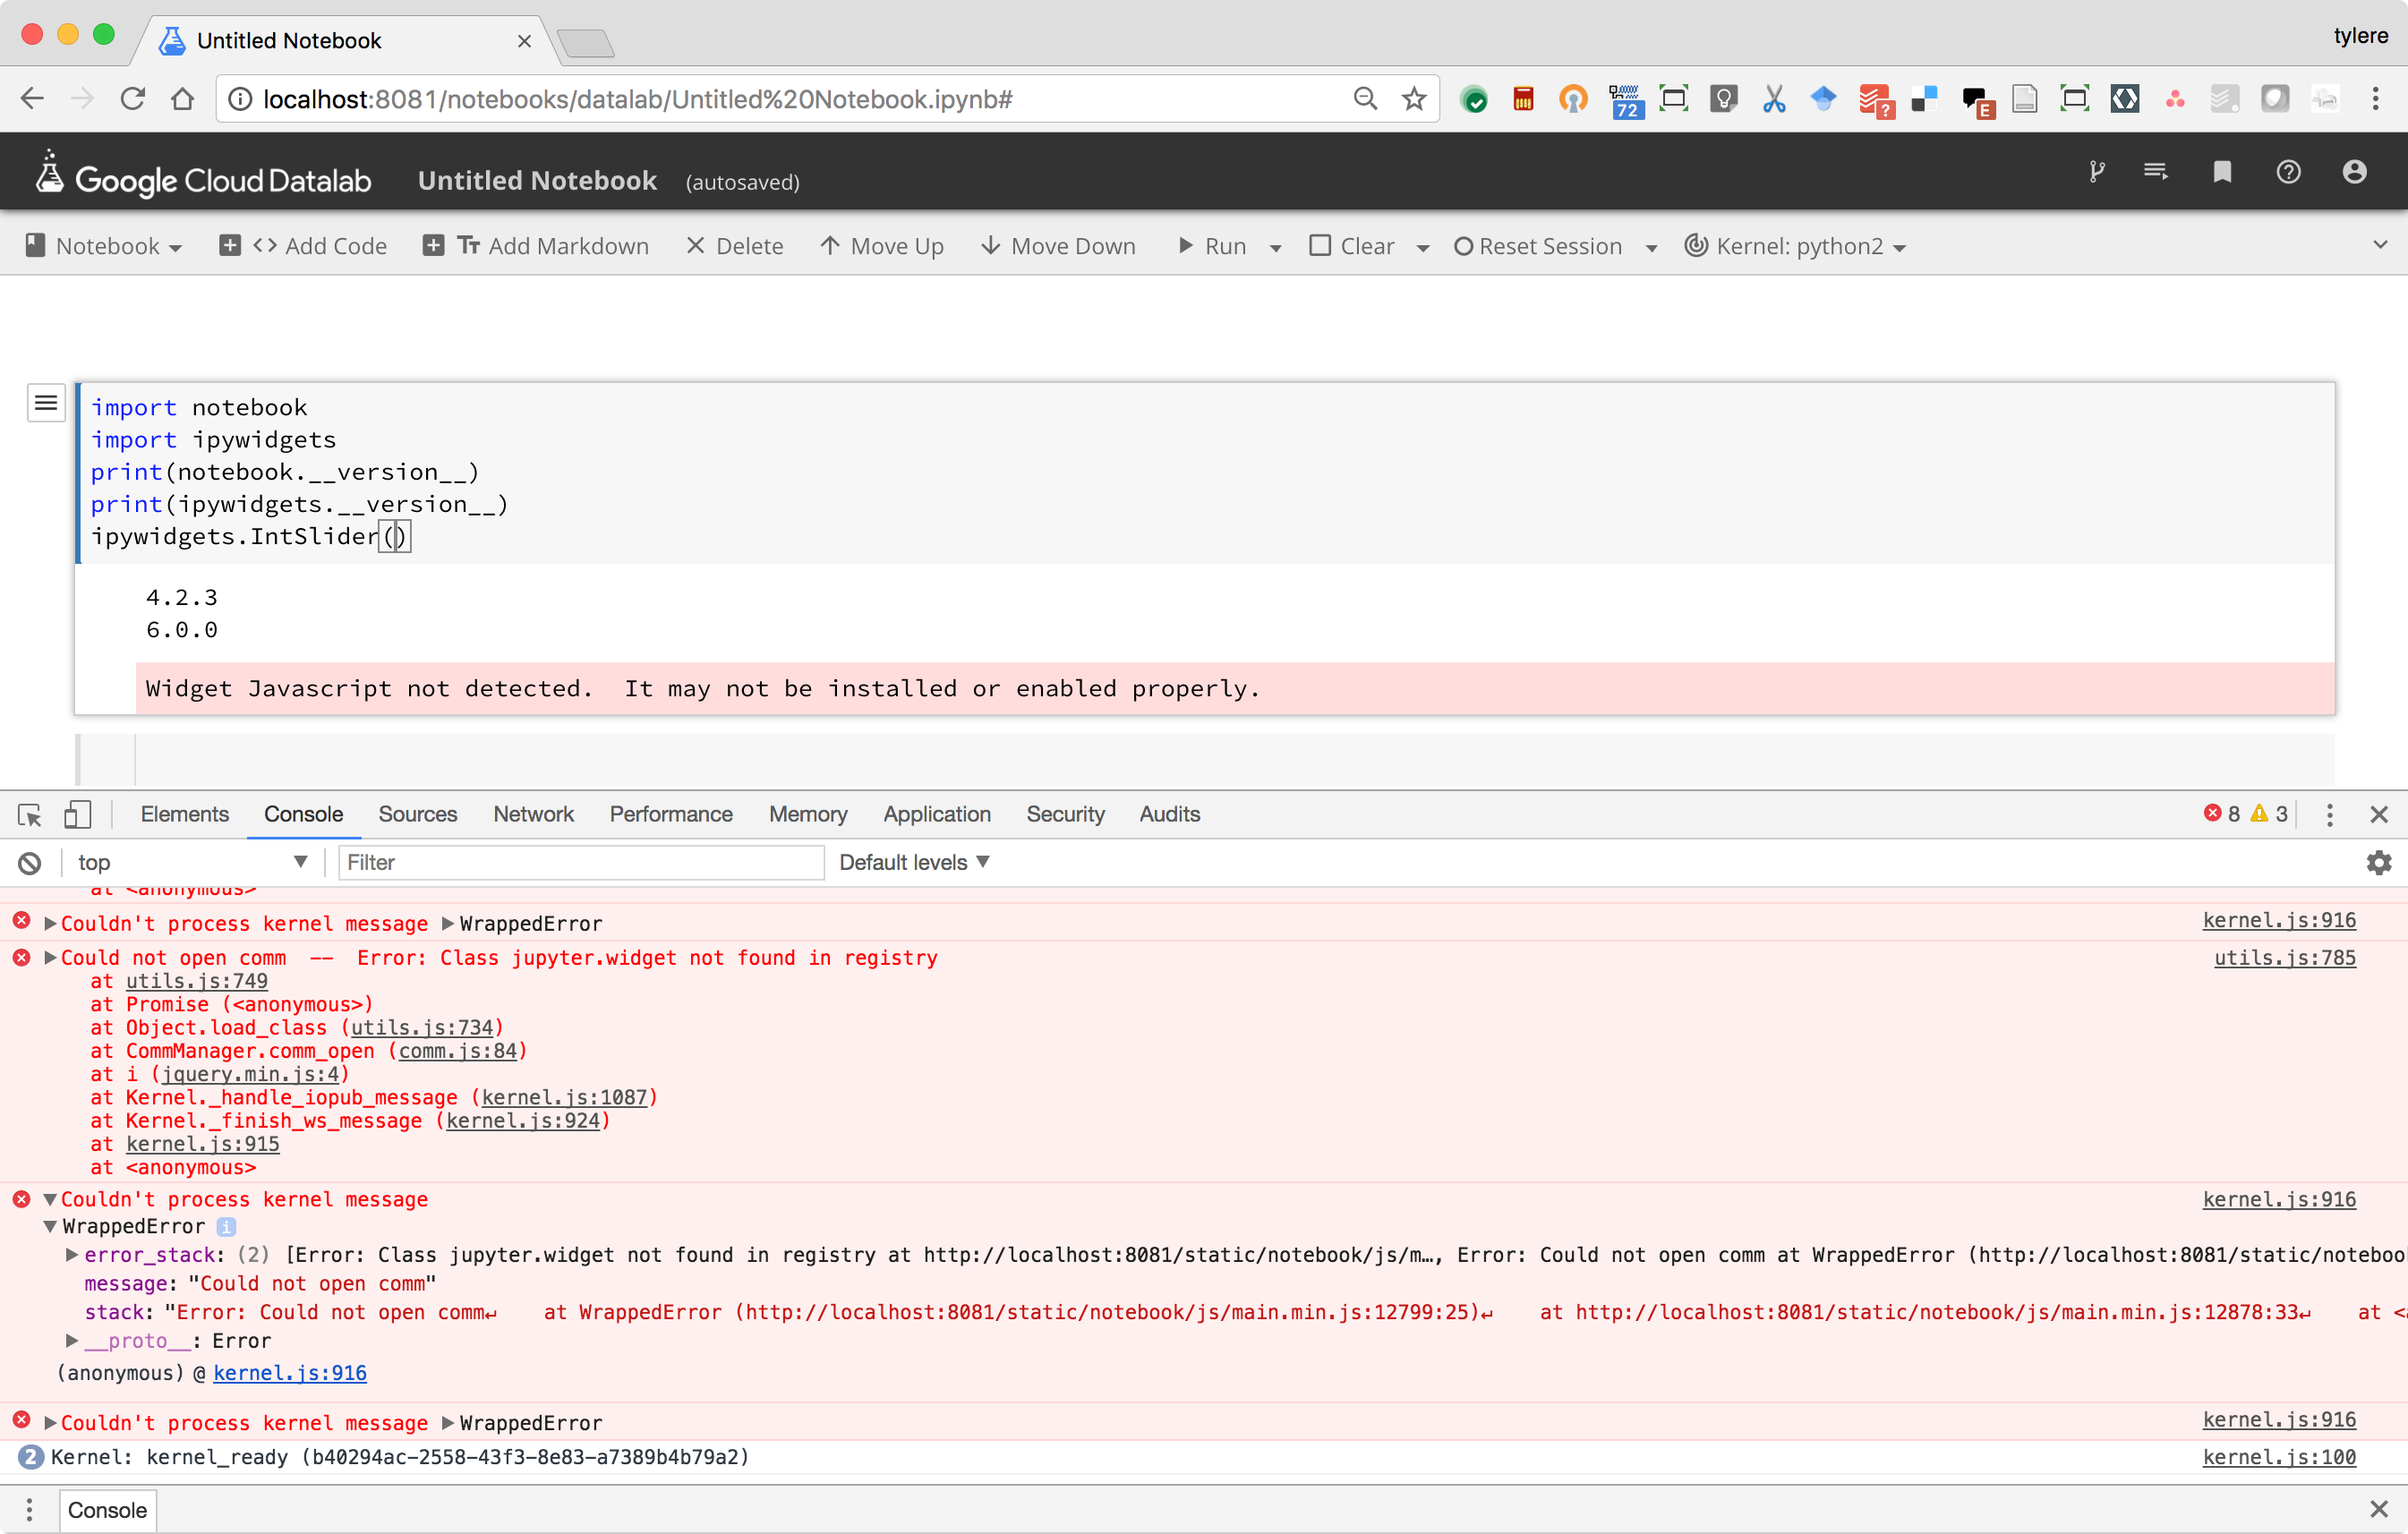
Task: Switch to the Network tab in DevTools
Action: point(533,814)
